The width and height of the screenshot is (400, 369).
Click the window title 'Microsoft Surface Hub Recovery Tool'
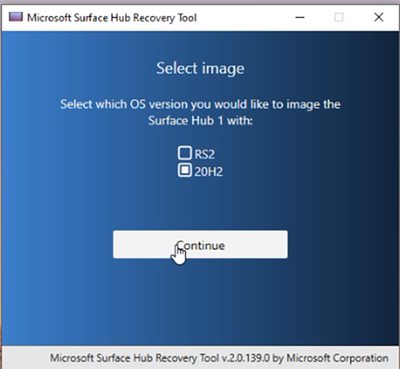coord(112,17)
